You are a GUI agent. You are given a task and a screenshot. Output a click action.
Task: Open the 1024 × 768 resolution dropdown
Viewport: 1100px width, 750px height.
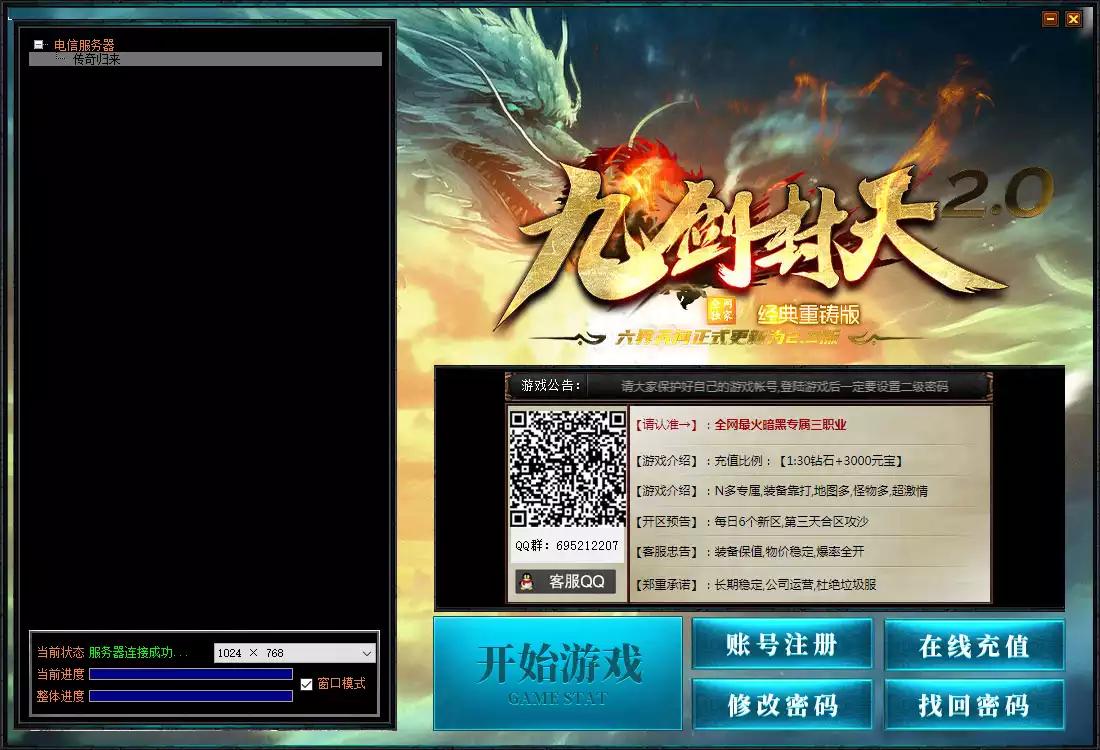[295, 652]
